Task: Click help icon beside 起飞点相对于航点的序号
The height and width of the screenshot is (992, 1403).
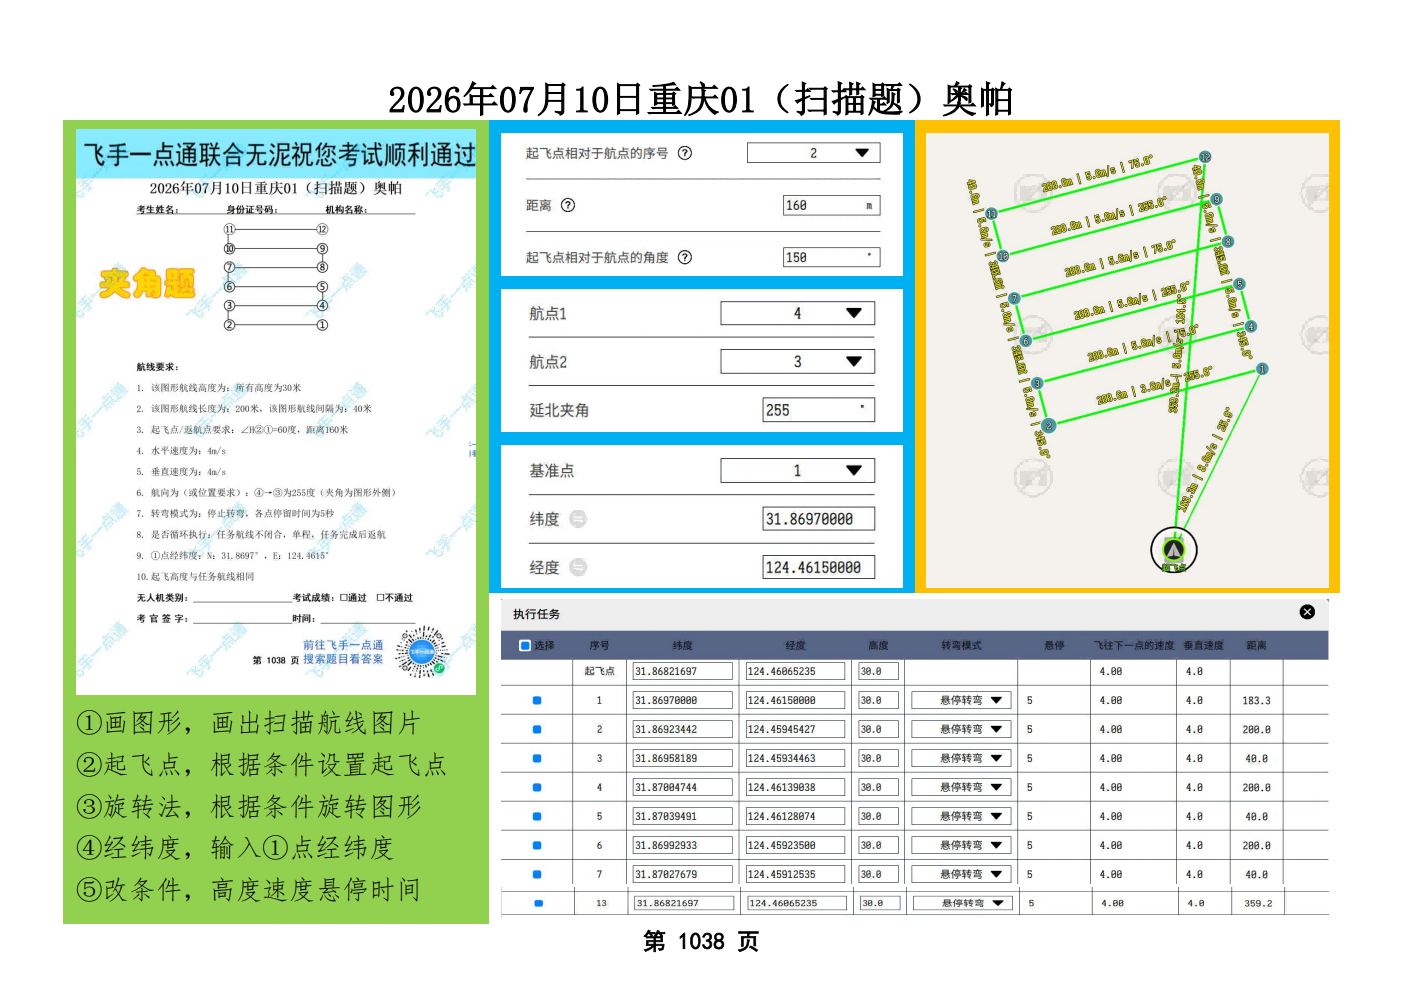Action: [x=685, y=153]
